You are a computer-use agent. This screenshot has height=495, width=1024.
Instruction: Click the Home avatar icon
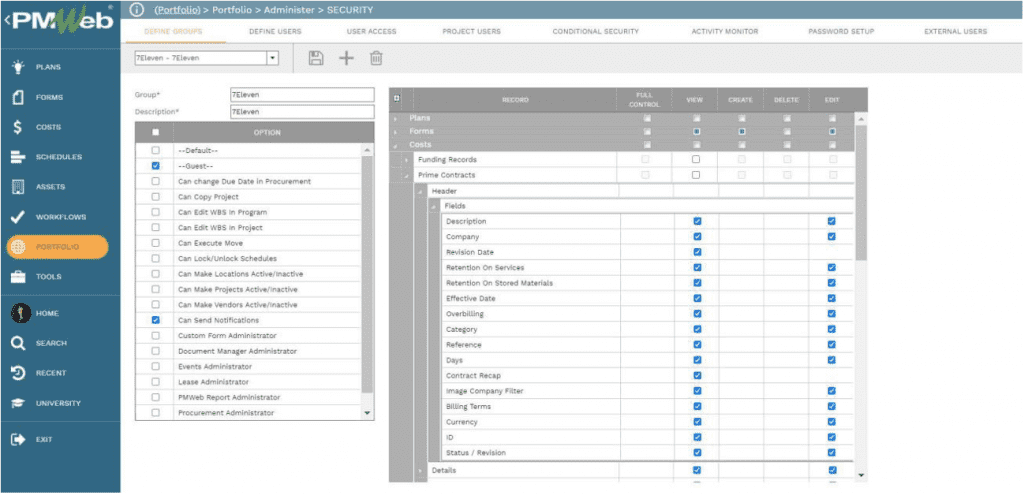coord(22,313)
